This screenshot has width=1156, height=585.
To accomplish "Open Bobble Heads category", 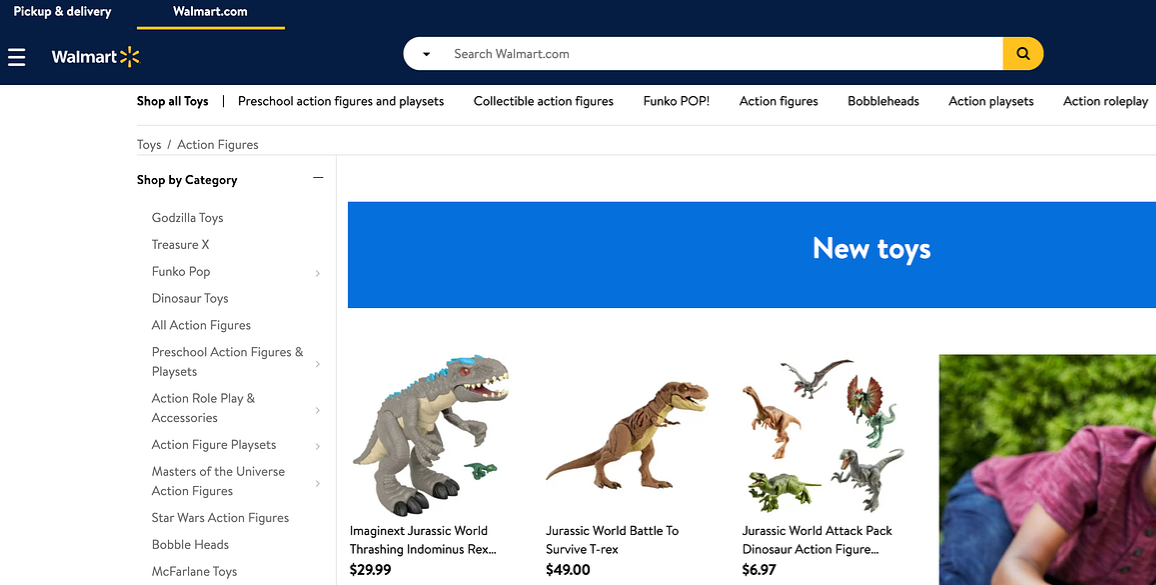I will coord(190,544).
